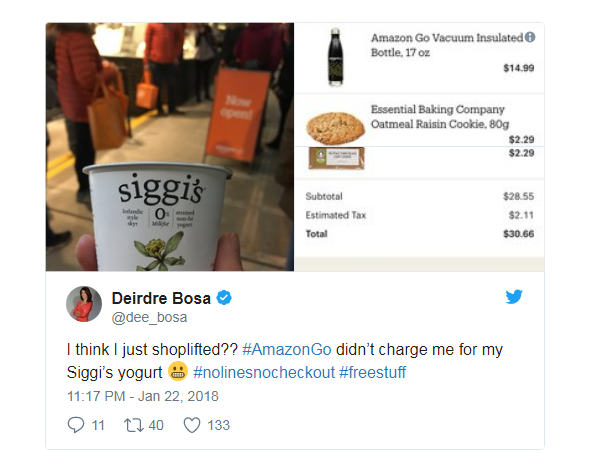Click the Deirdre Bosa display name
The height and width of the screenshot is (453, 615).
pos(161,298)
